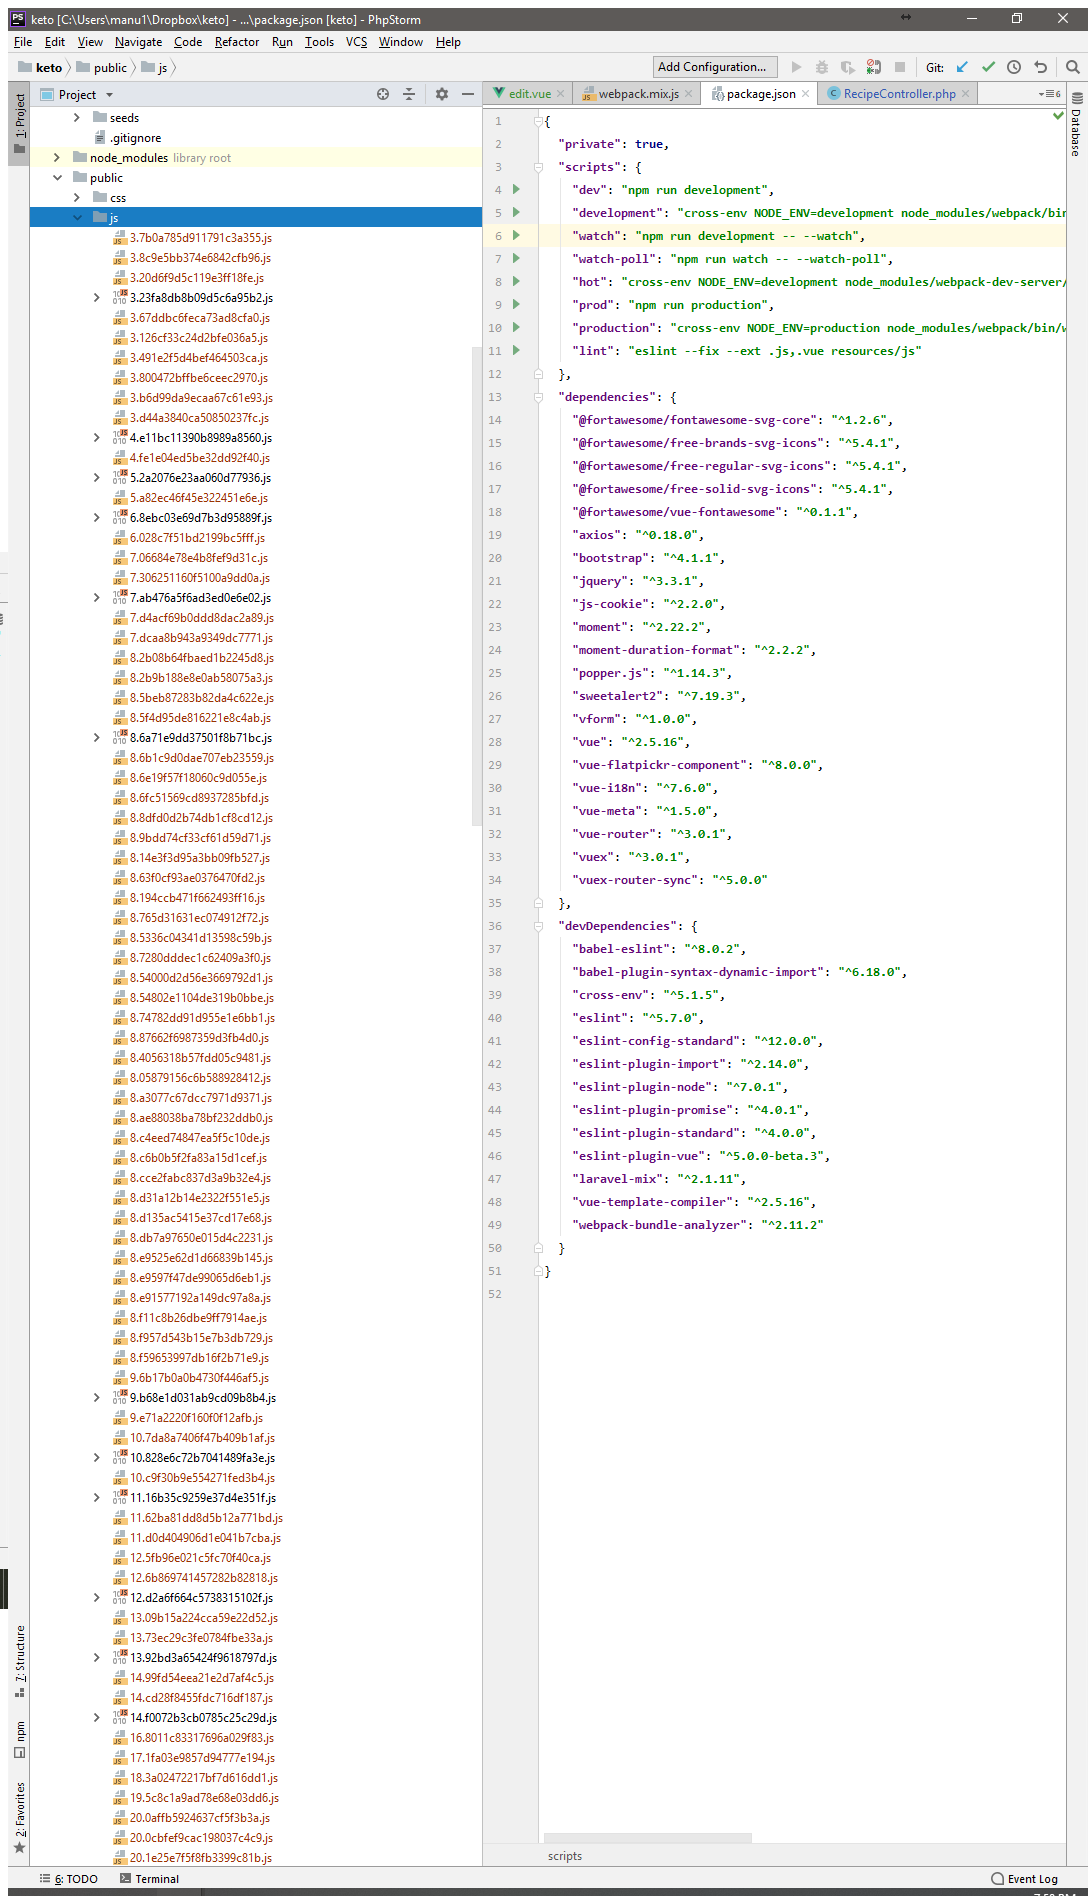The width and height of the screenshot is (1088, 1896).
Task: Run the "dev" script gutter arrow
Action: 516,189
